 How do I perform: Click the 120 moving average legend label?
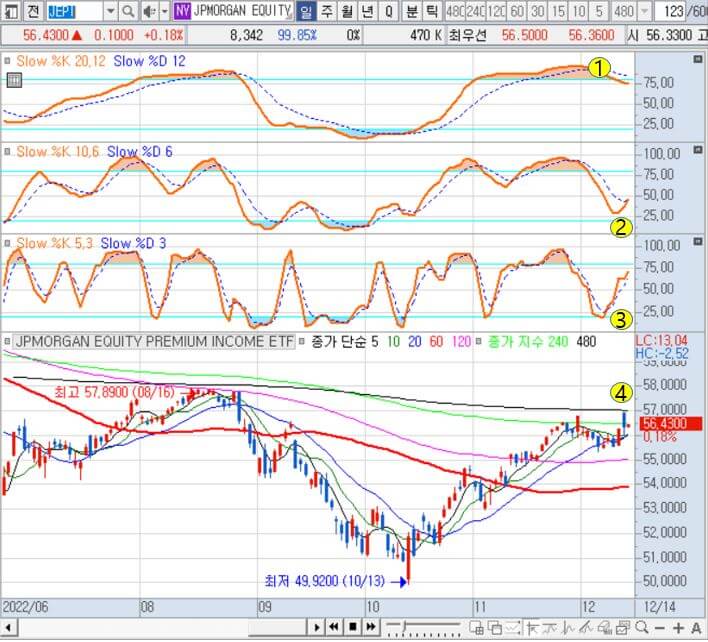coord(461,342)
